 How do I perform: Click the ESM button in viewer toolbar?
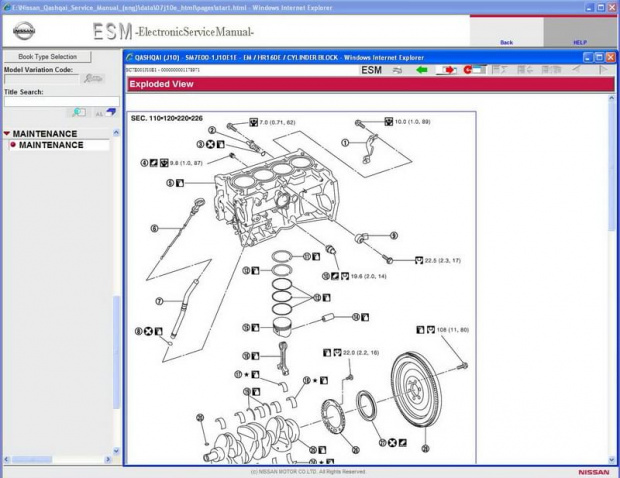371,70
